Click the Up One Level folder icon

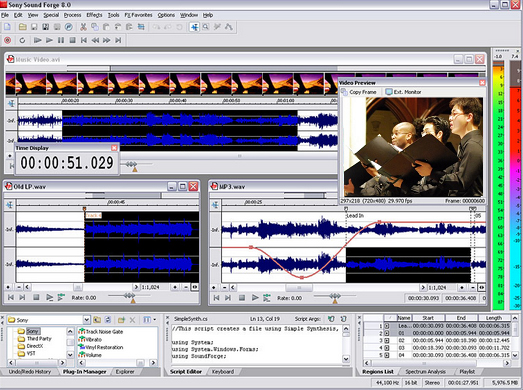pos(97,320)
